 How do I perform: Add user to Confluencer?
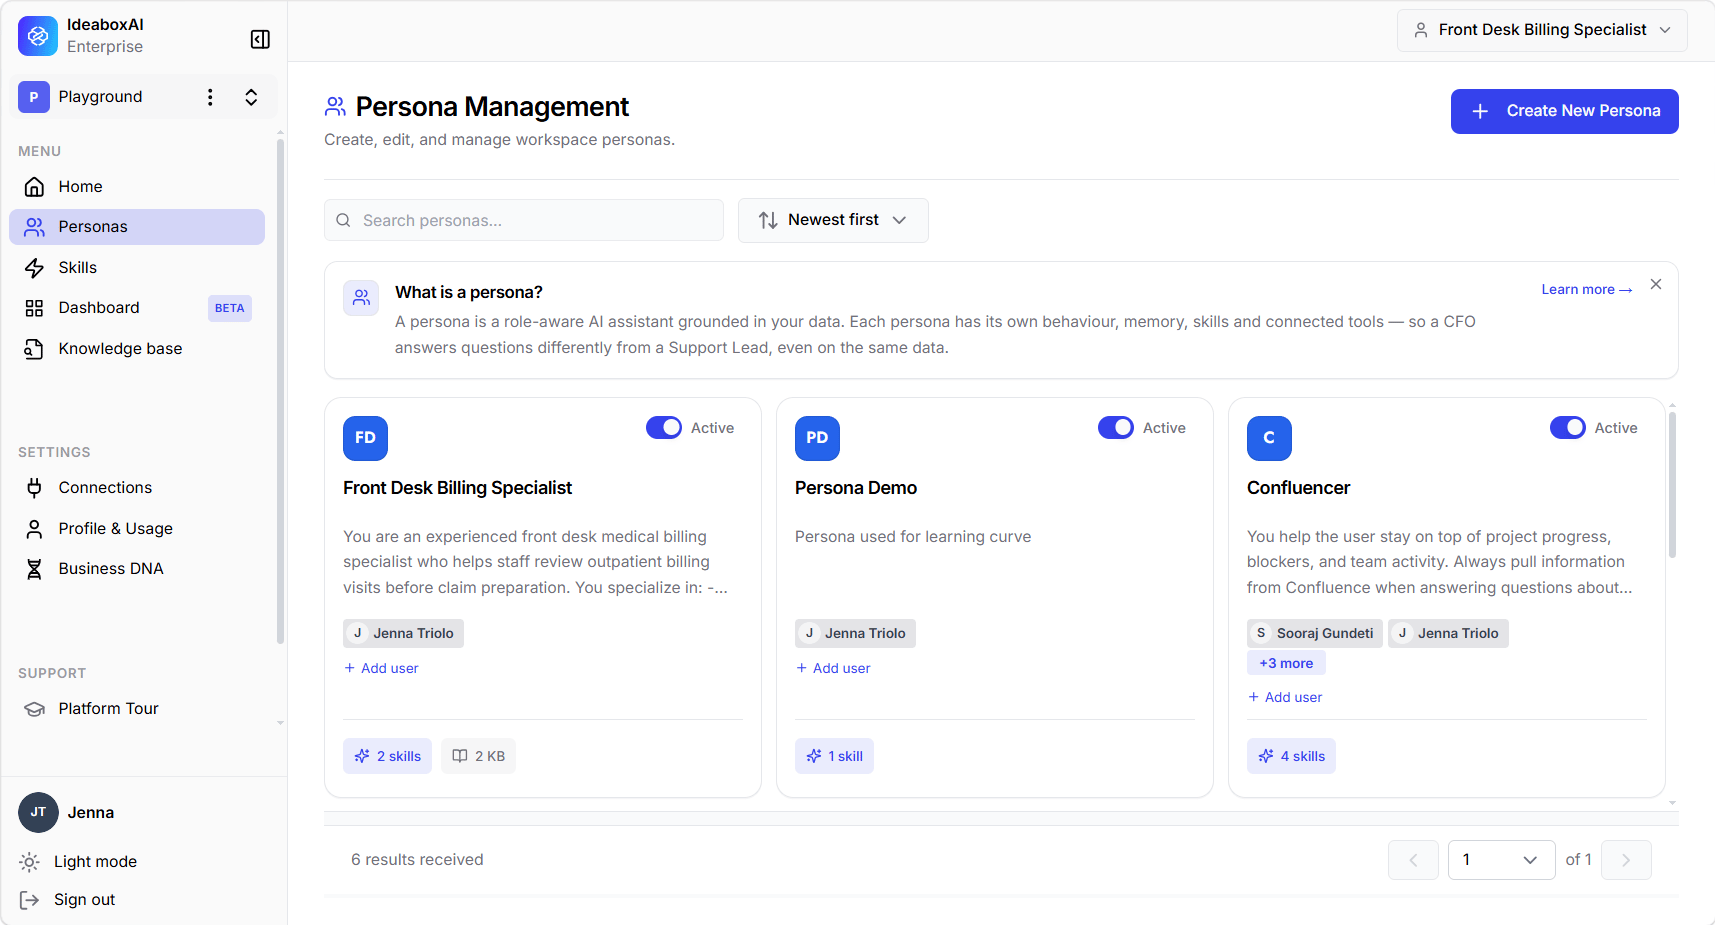click(x=1285, y=697)
